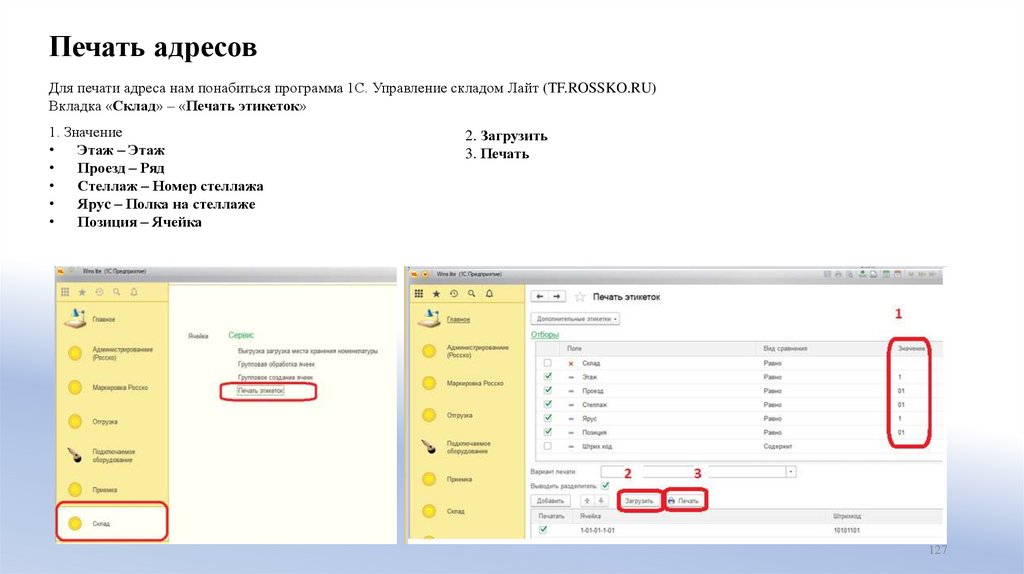Click the Подключаемое оборудование scanner icon in Сервис menu window

pyautogui.click(x=75, y=455)
